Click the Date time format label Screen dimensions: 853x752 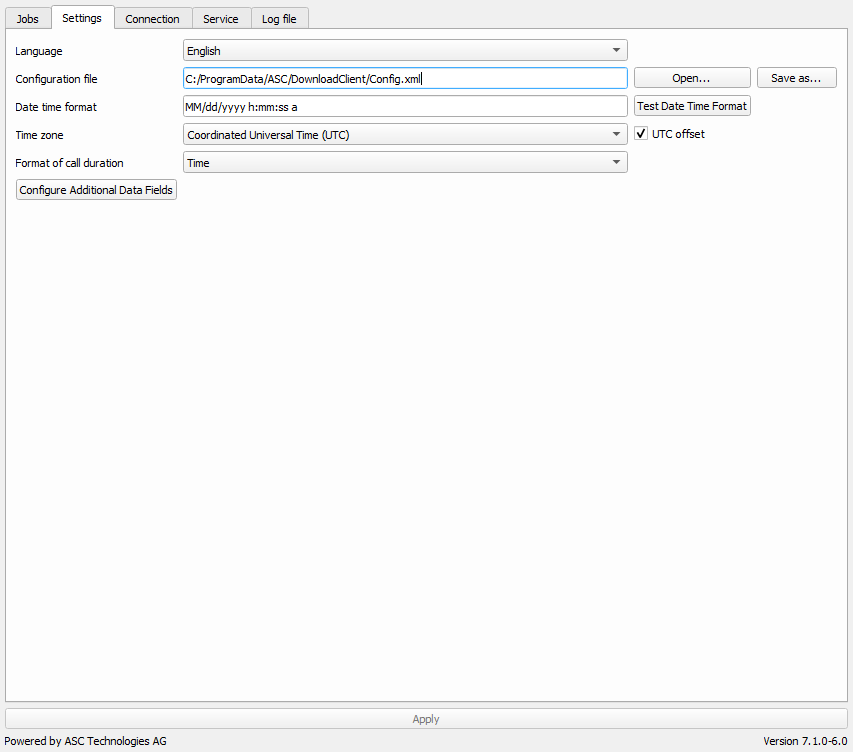pyautogui.click(x=56, y=107)
